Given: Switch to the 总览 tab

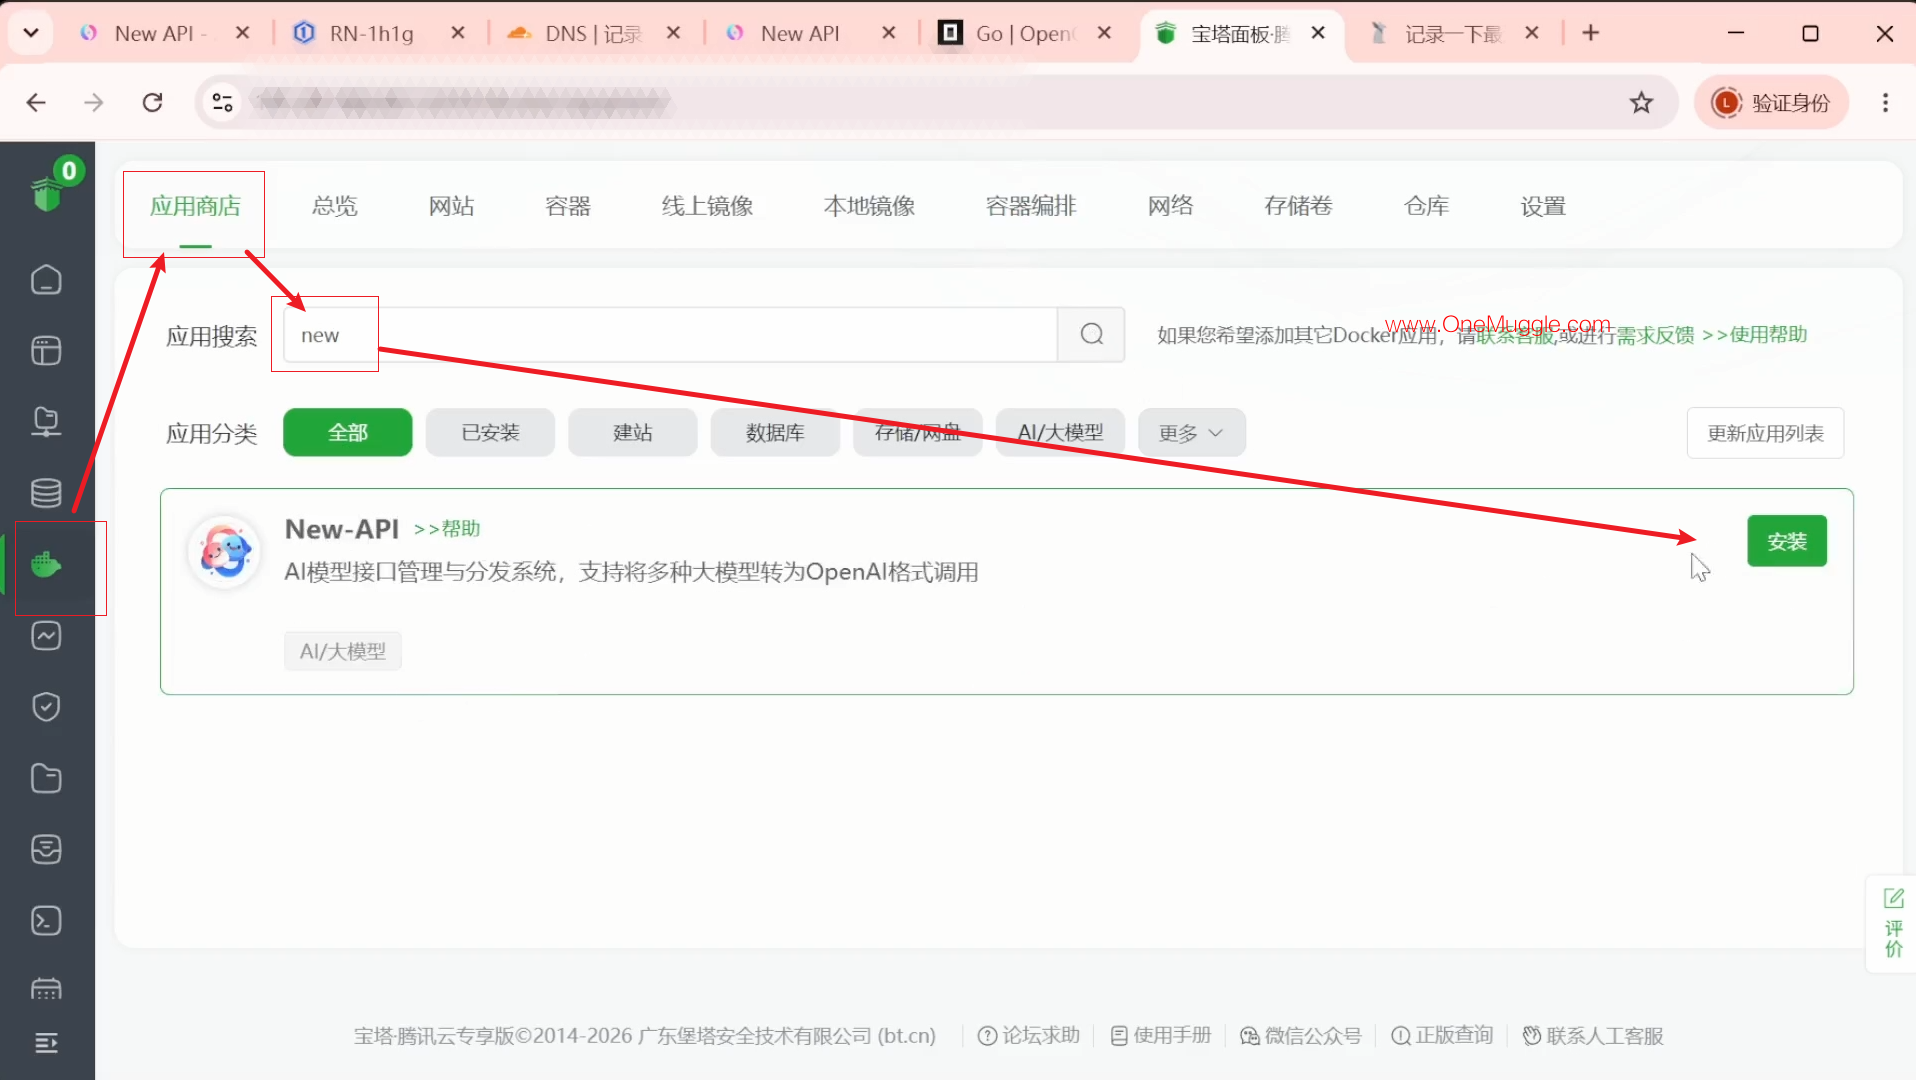Looking at the screenshot, I should pos(334,206).
